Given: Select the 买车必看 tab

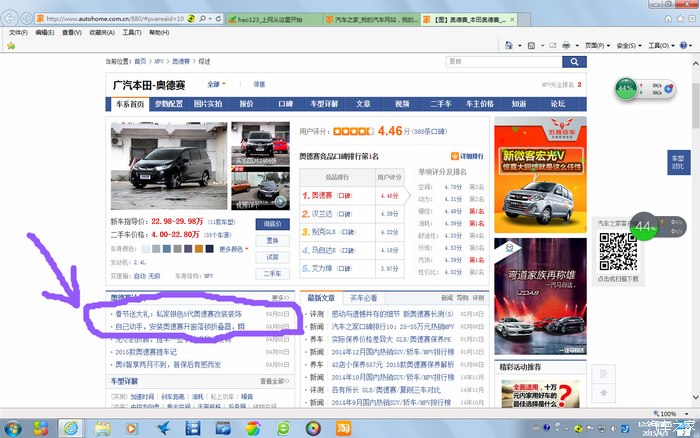Looking at the screenshot, I should tap(363, 298).
